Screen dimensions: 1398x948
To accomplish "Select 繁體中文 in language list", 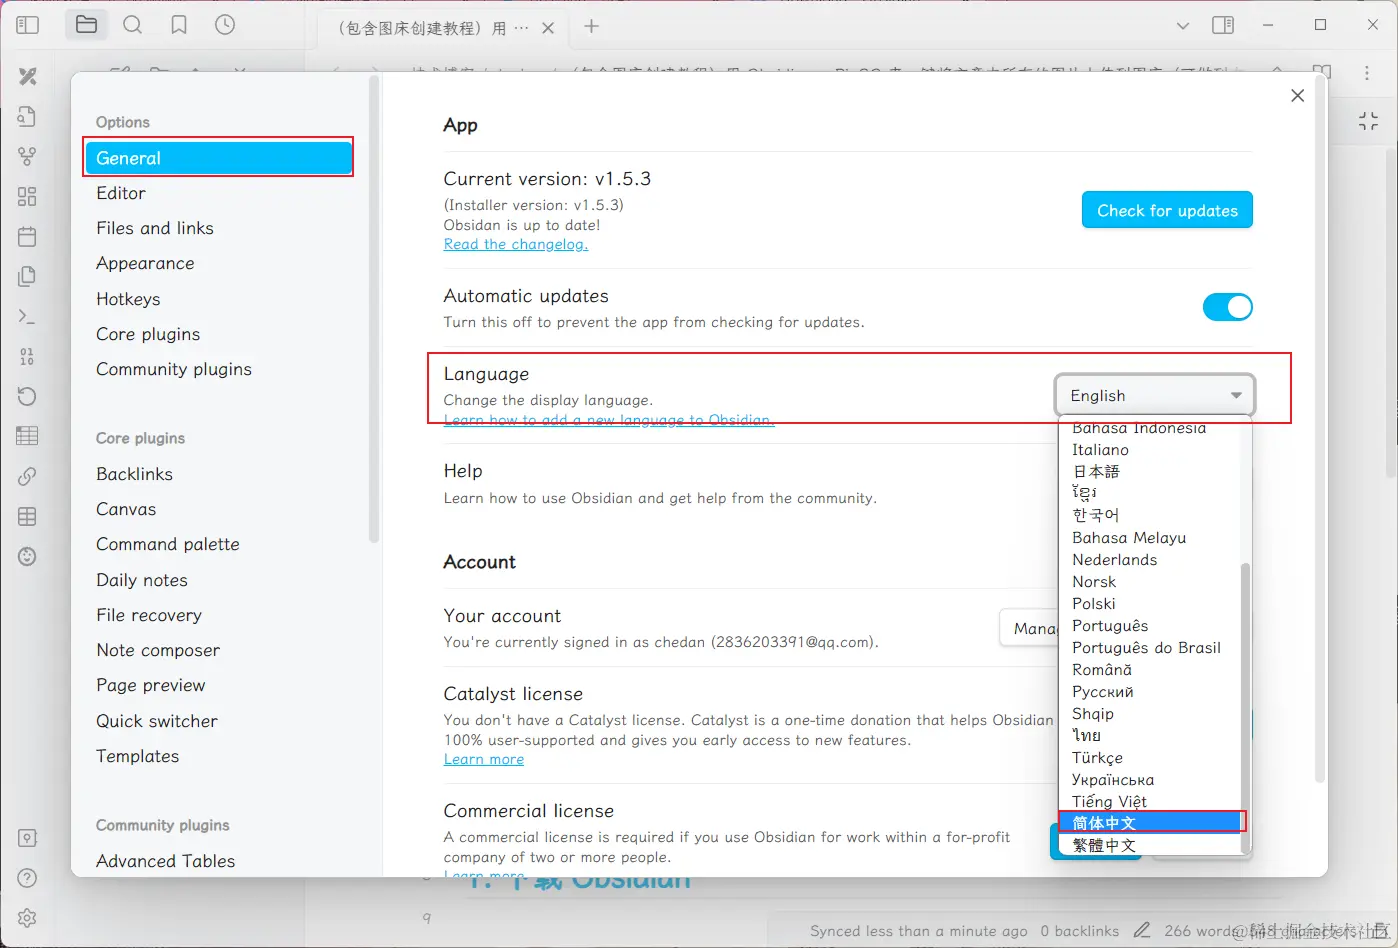I will pyautogui.click(x=1150, y=845).
